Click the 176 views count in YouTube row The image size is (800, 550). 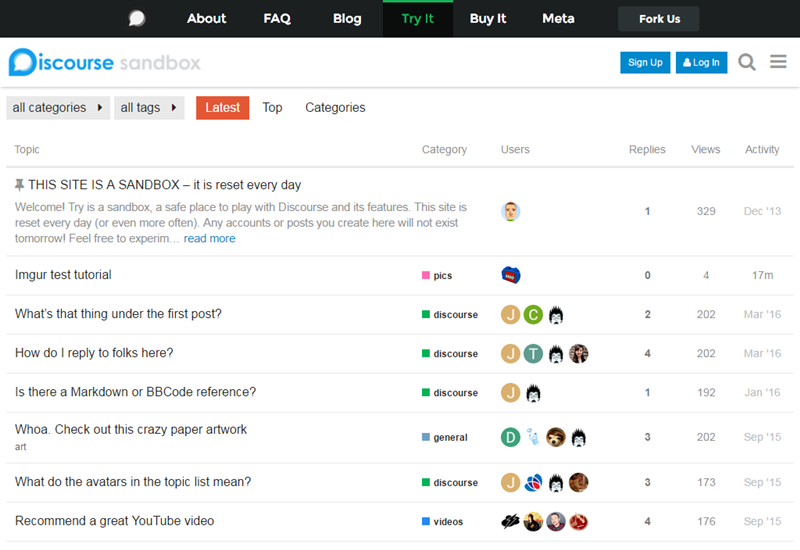(x=706, y=521)
